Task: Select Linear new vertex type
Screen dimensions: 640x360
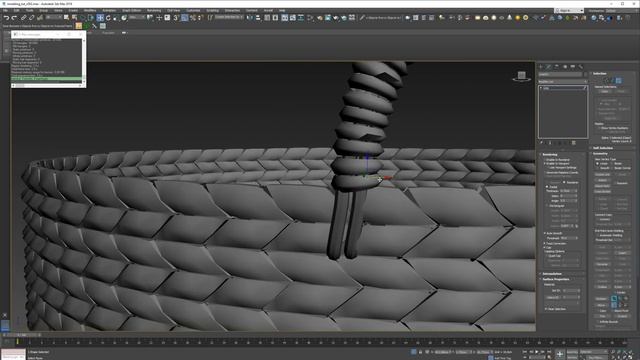Action: coord(598,164)
